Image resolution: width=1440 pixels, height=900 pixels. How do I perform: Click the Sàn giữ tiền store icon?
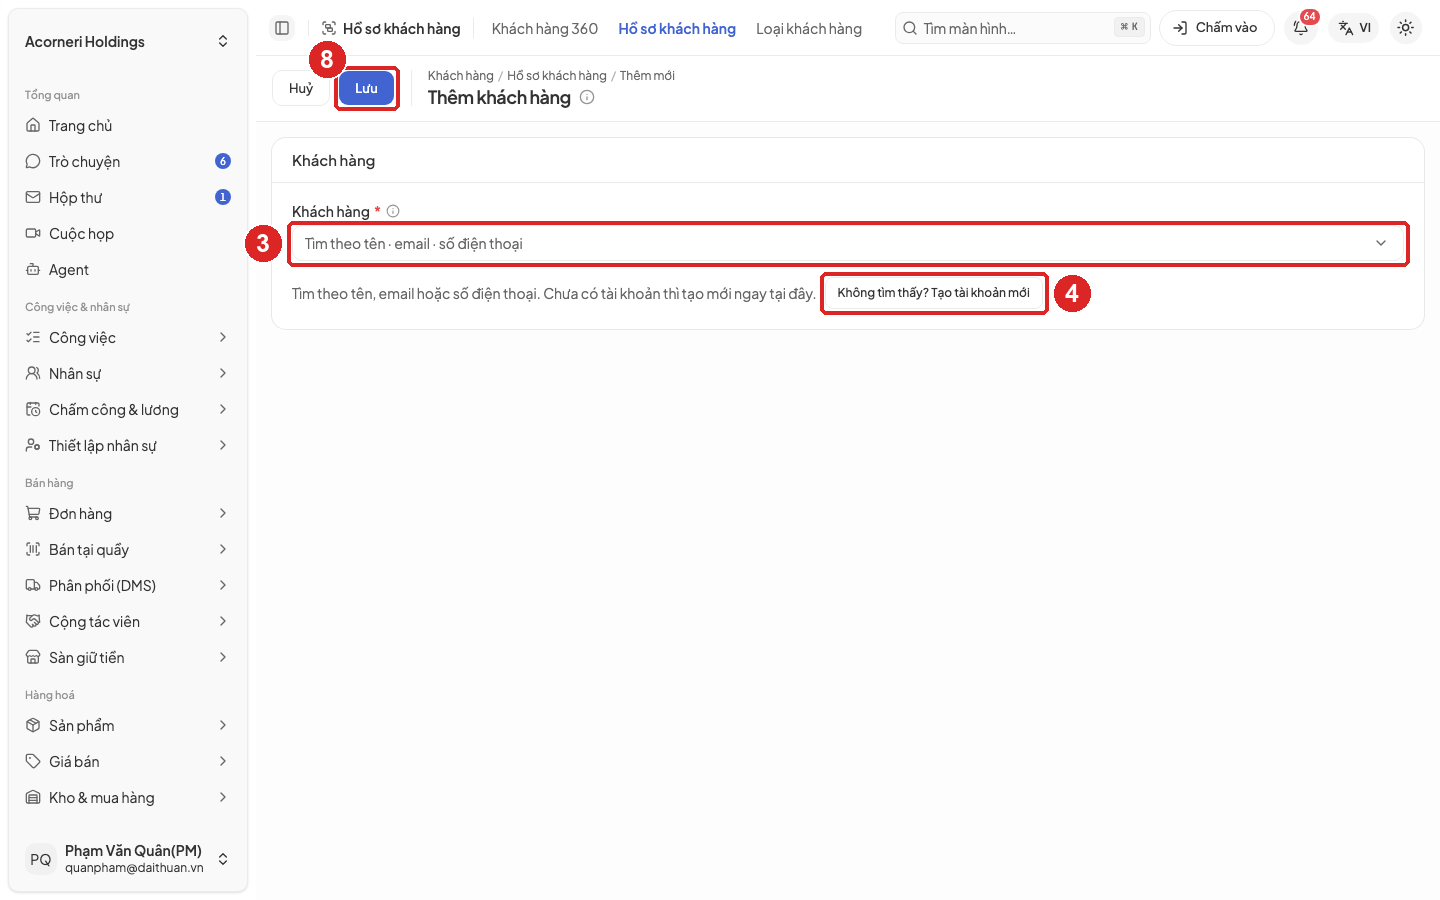click(33, 658)
